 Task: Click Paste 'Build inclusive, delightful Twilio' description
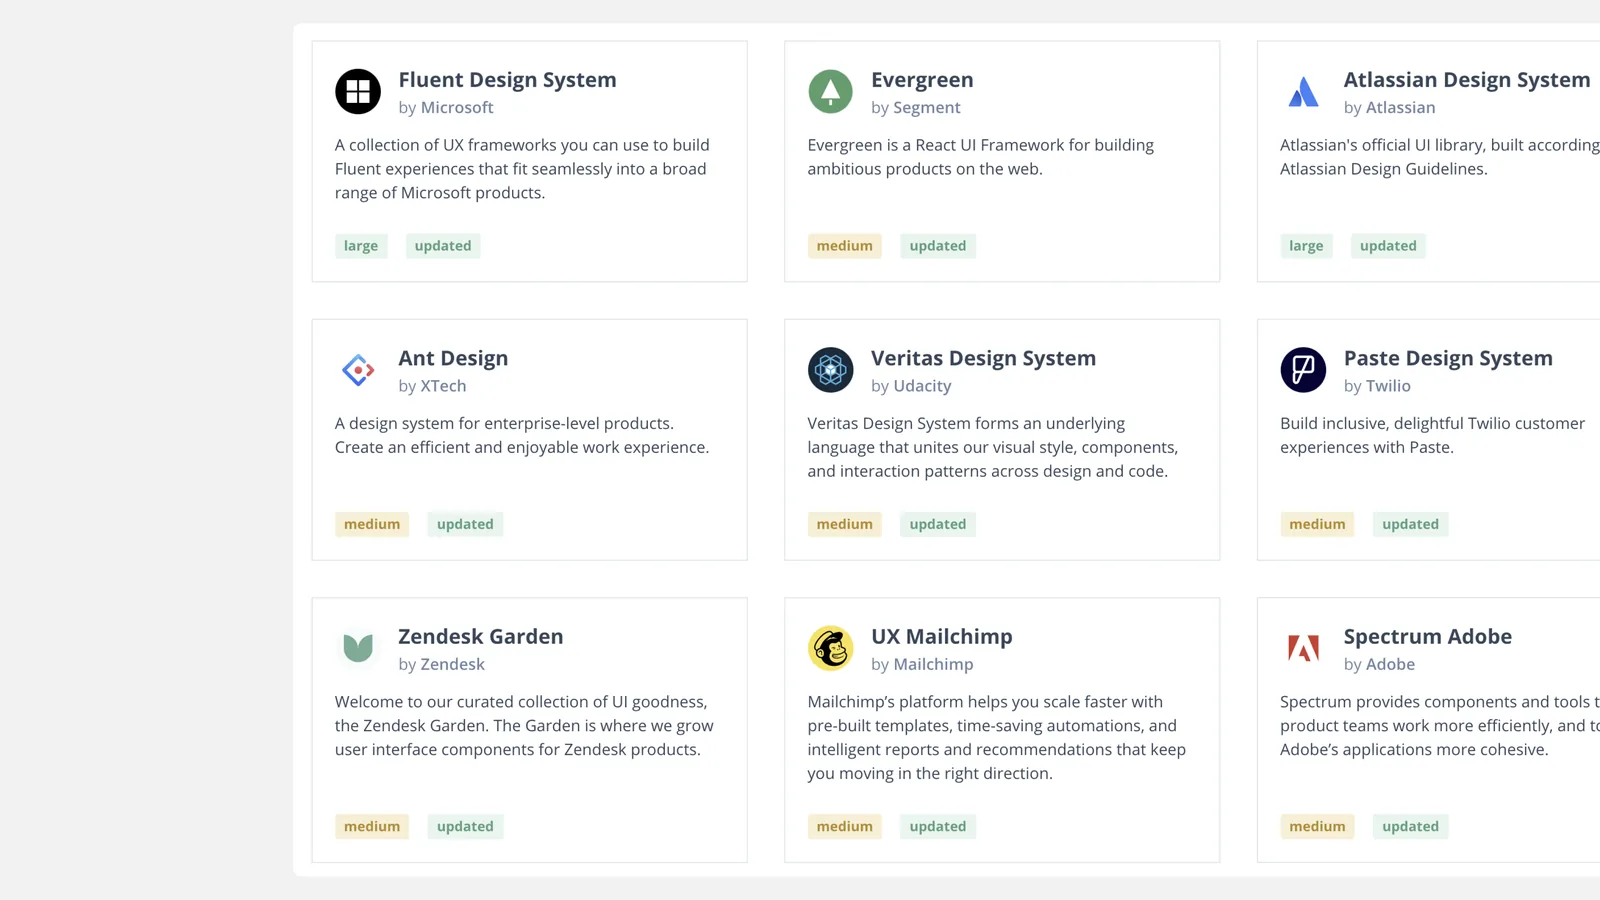pos(1433,435)
